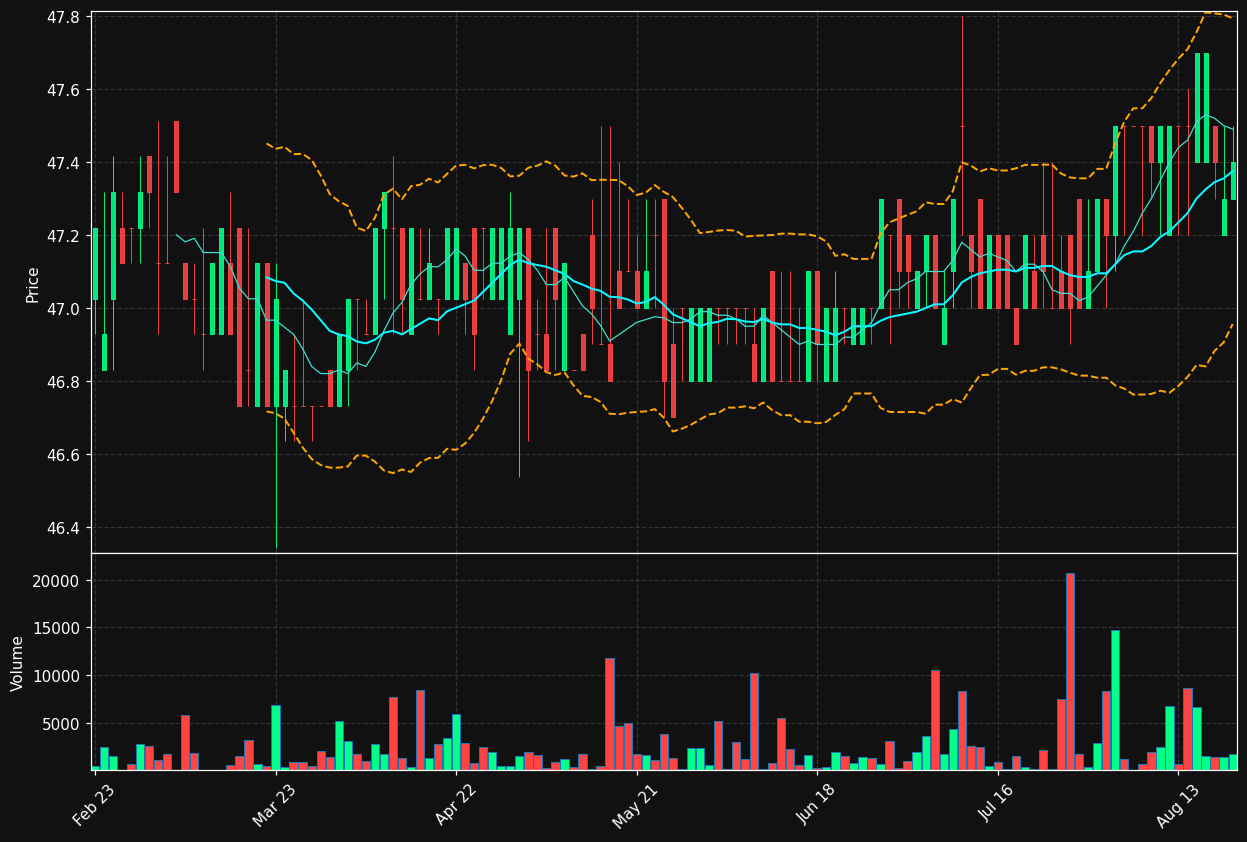1247x842 pixels.
Task: Click the "Volume" y-axis label
Action: pyautogui.click(x=18, y=663)
